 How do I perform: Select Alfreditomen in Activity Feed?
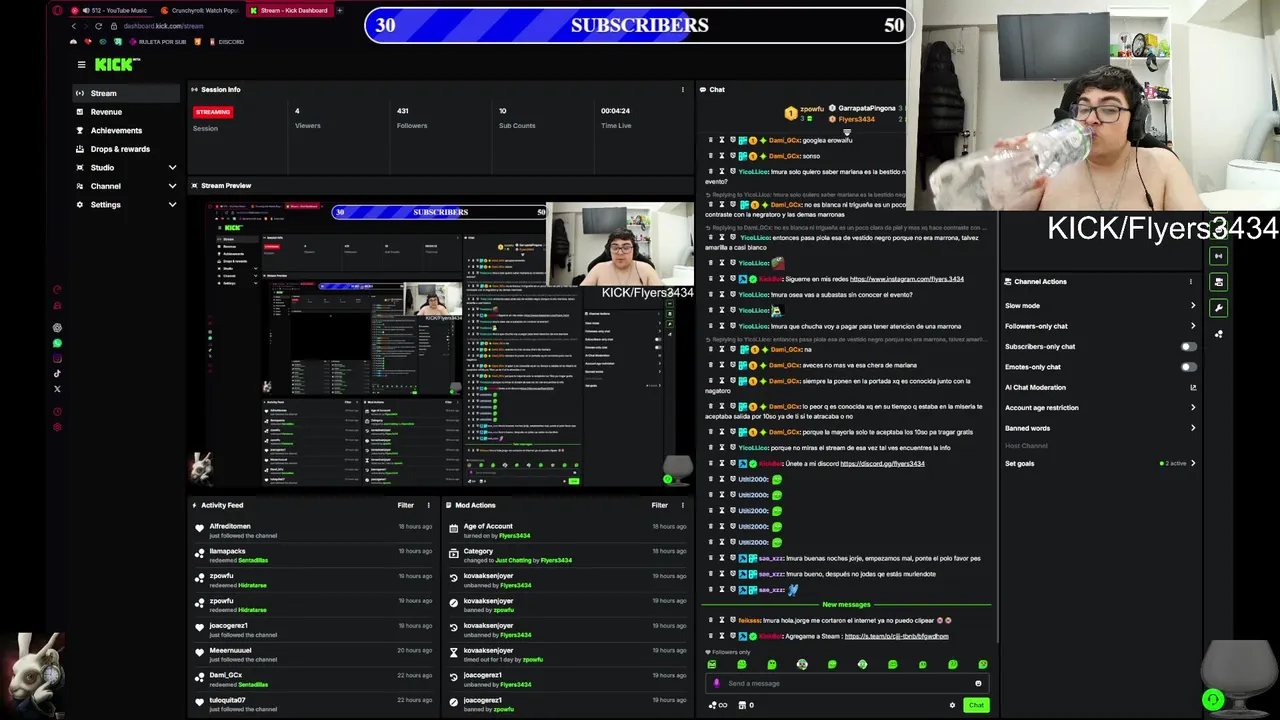click(x=230, y=526)
